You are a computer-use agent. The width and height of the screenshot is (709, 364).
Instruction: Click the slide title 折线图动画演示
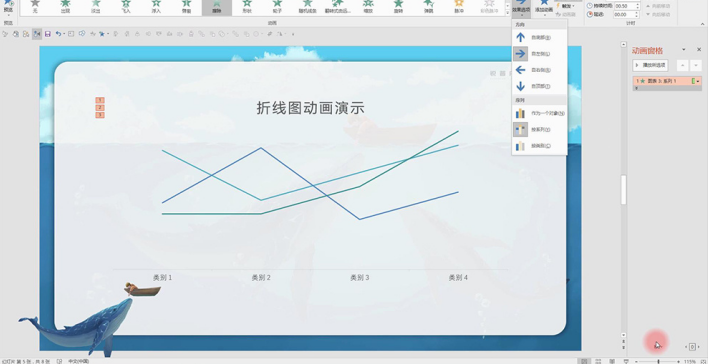tap(311, 108)
